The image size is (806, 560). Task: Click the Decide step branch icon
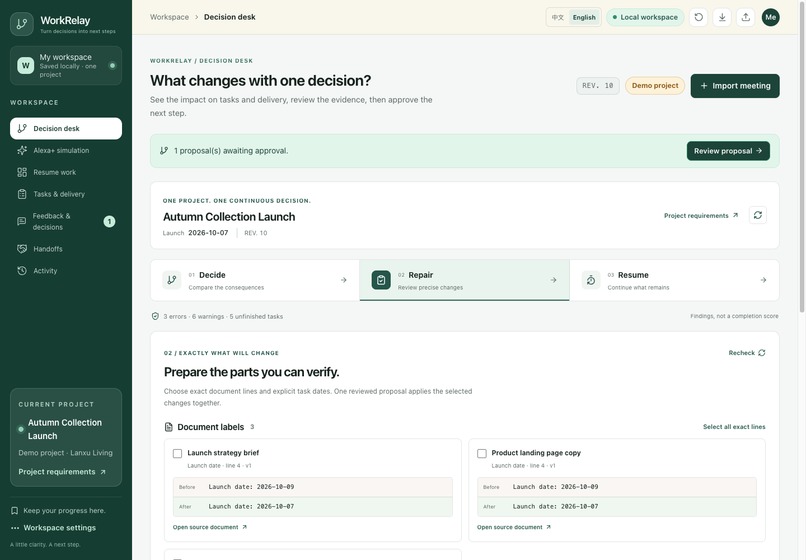[x=172, y=280]
